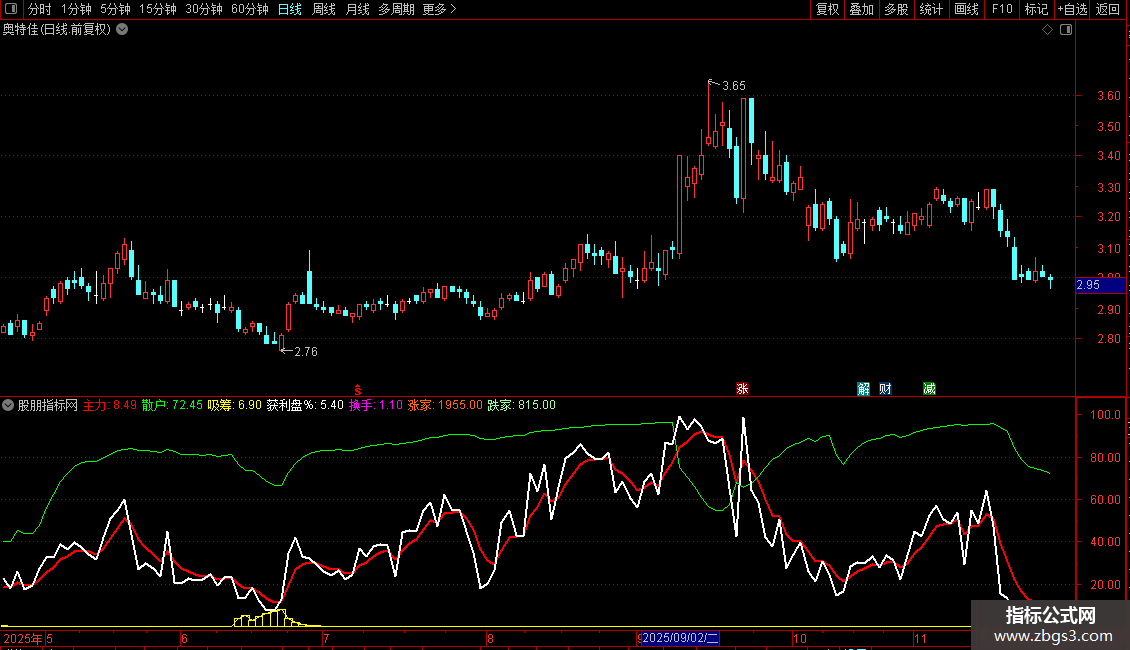Select the 日线 daily chart tab

(290, 9)
